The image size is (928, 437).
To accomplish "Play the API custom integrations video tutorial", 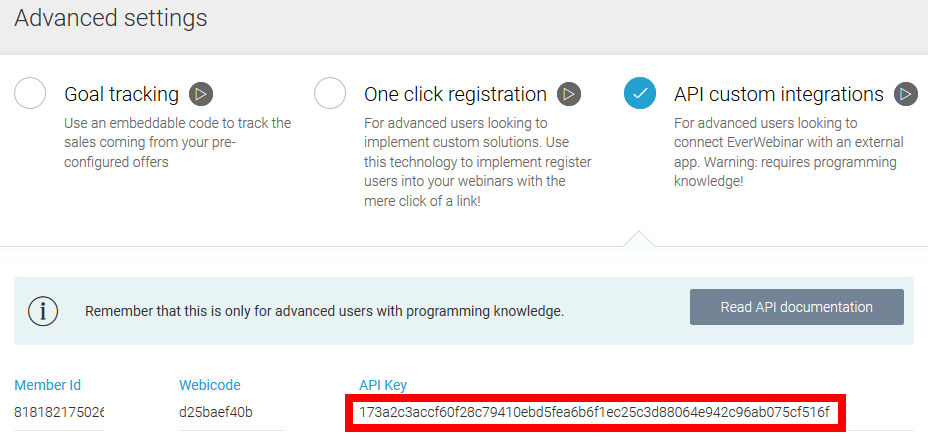I will click(906, 94).
